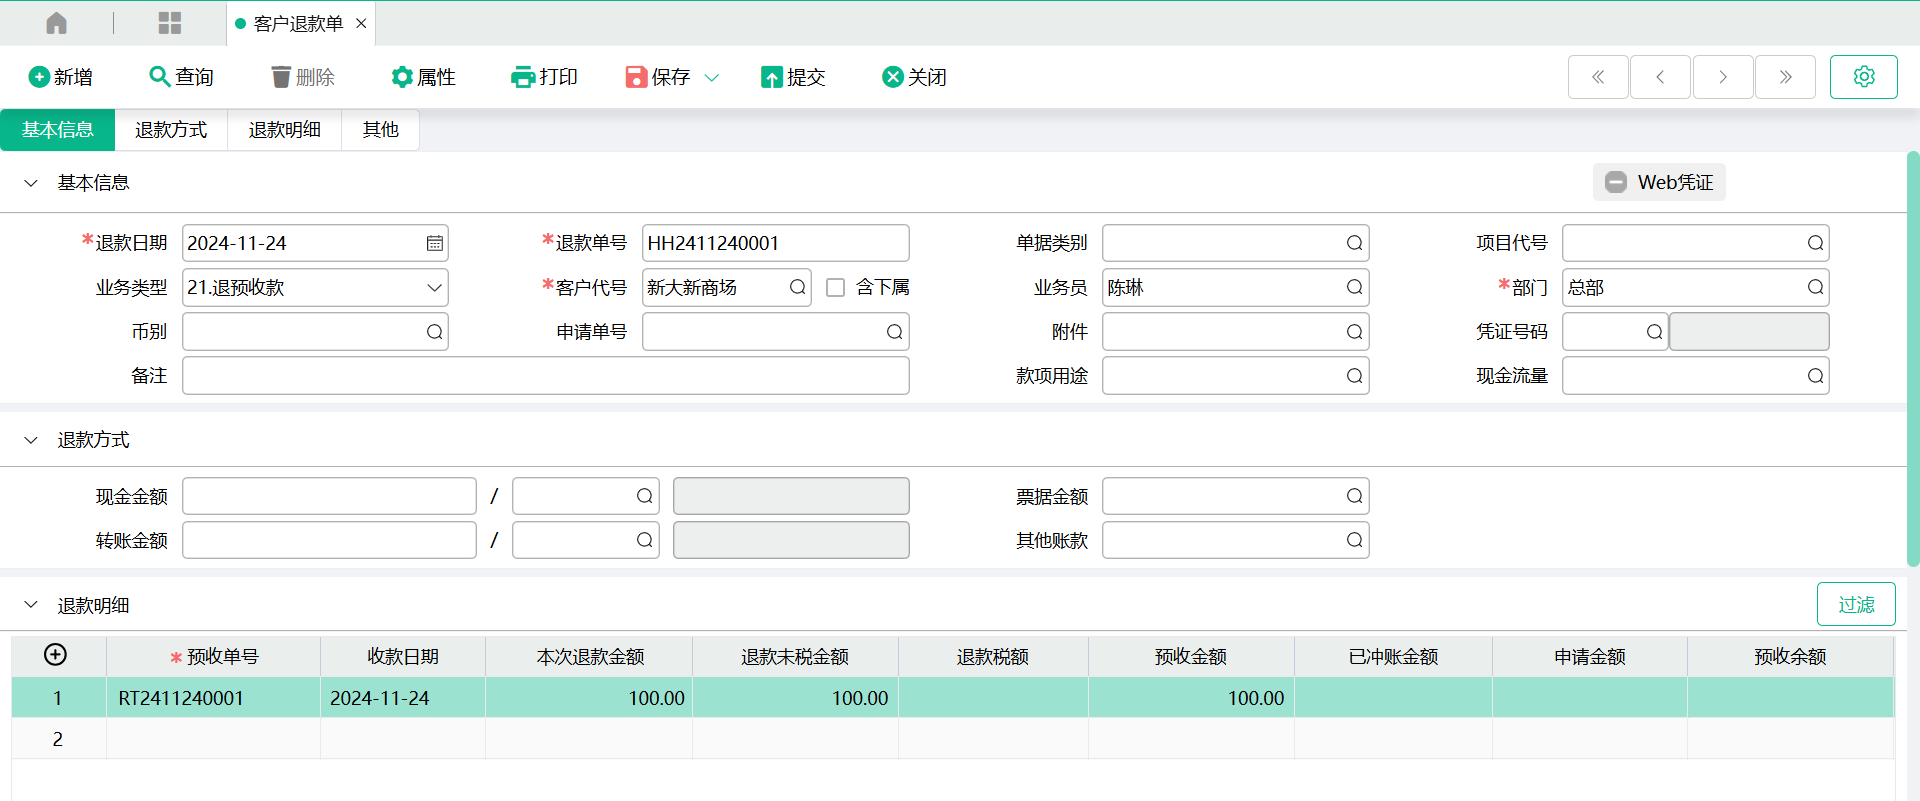Open the 业务类型 dropdown

tap(435, 288)
